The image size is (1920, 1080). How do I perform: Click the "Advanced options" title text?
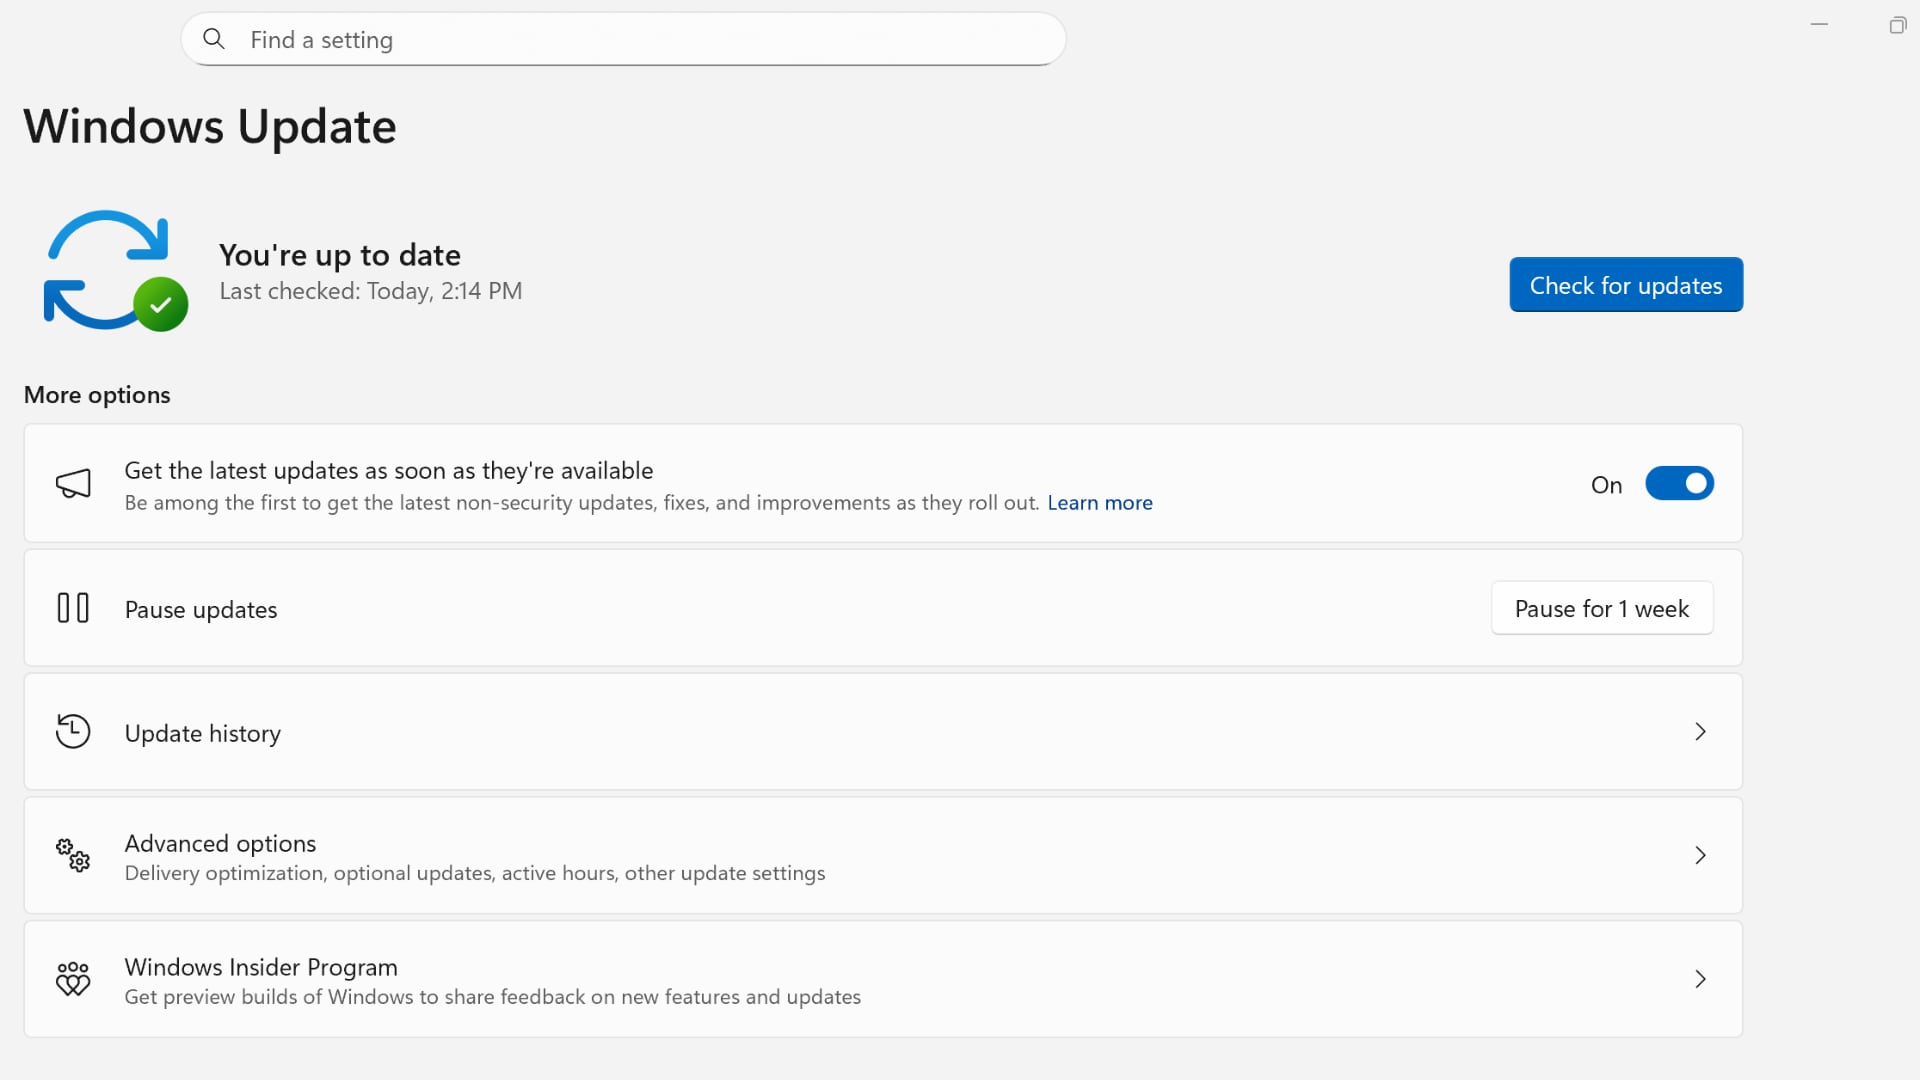pos(220,843)
